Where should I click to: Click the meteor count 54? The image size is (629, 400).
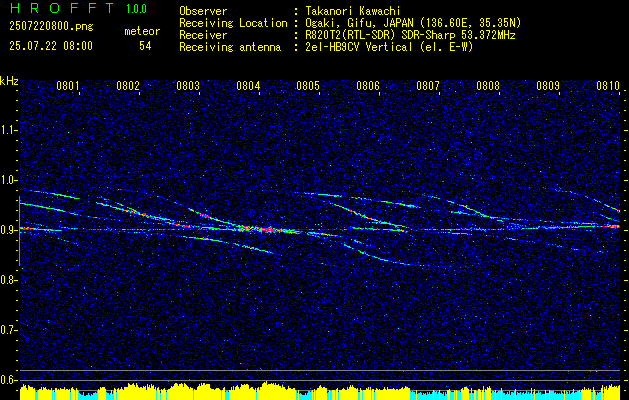[x=145, y=46]
